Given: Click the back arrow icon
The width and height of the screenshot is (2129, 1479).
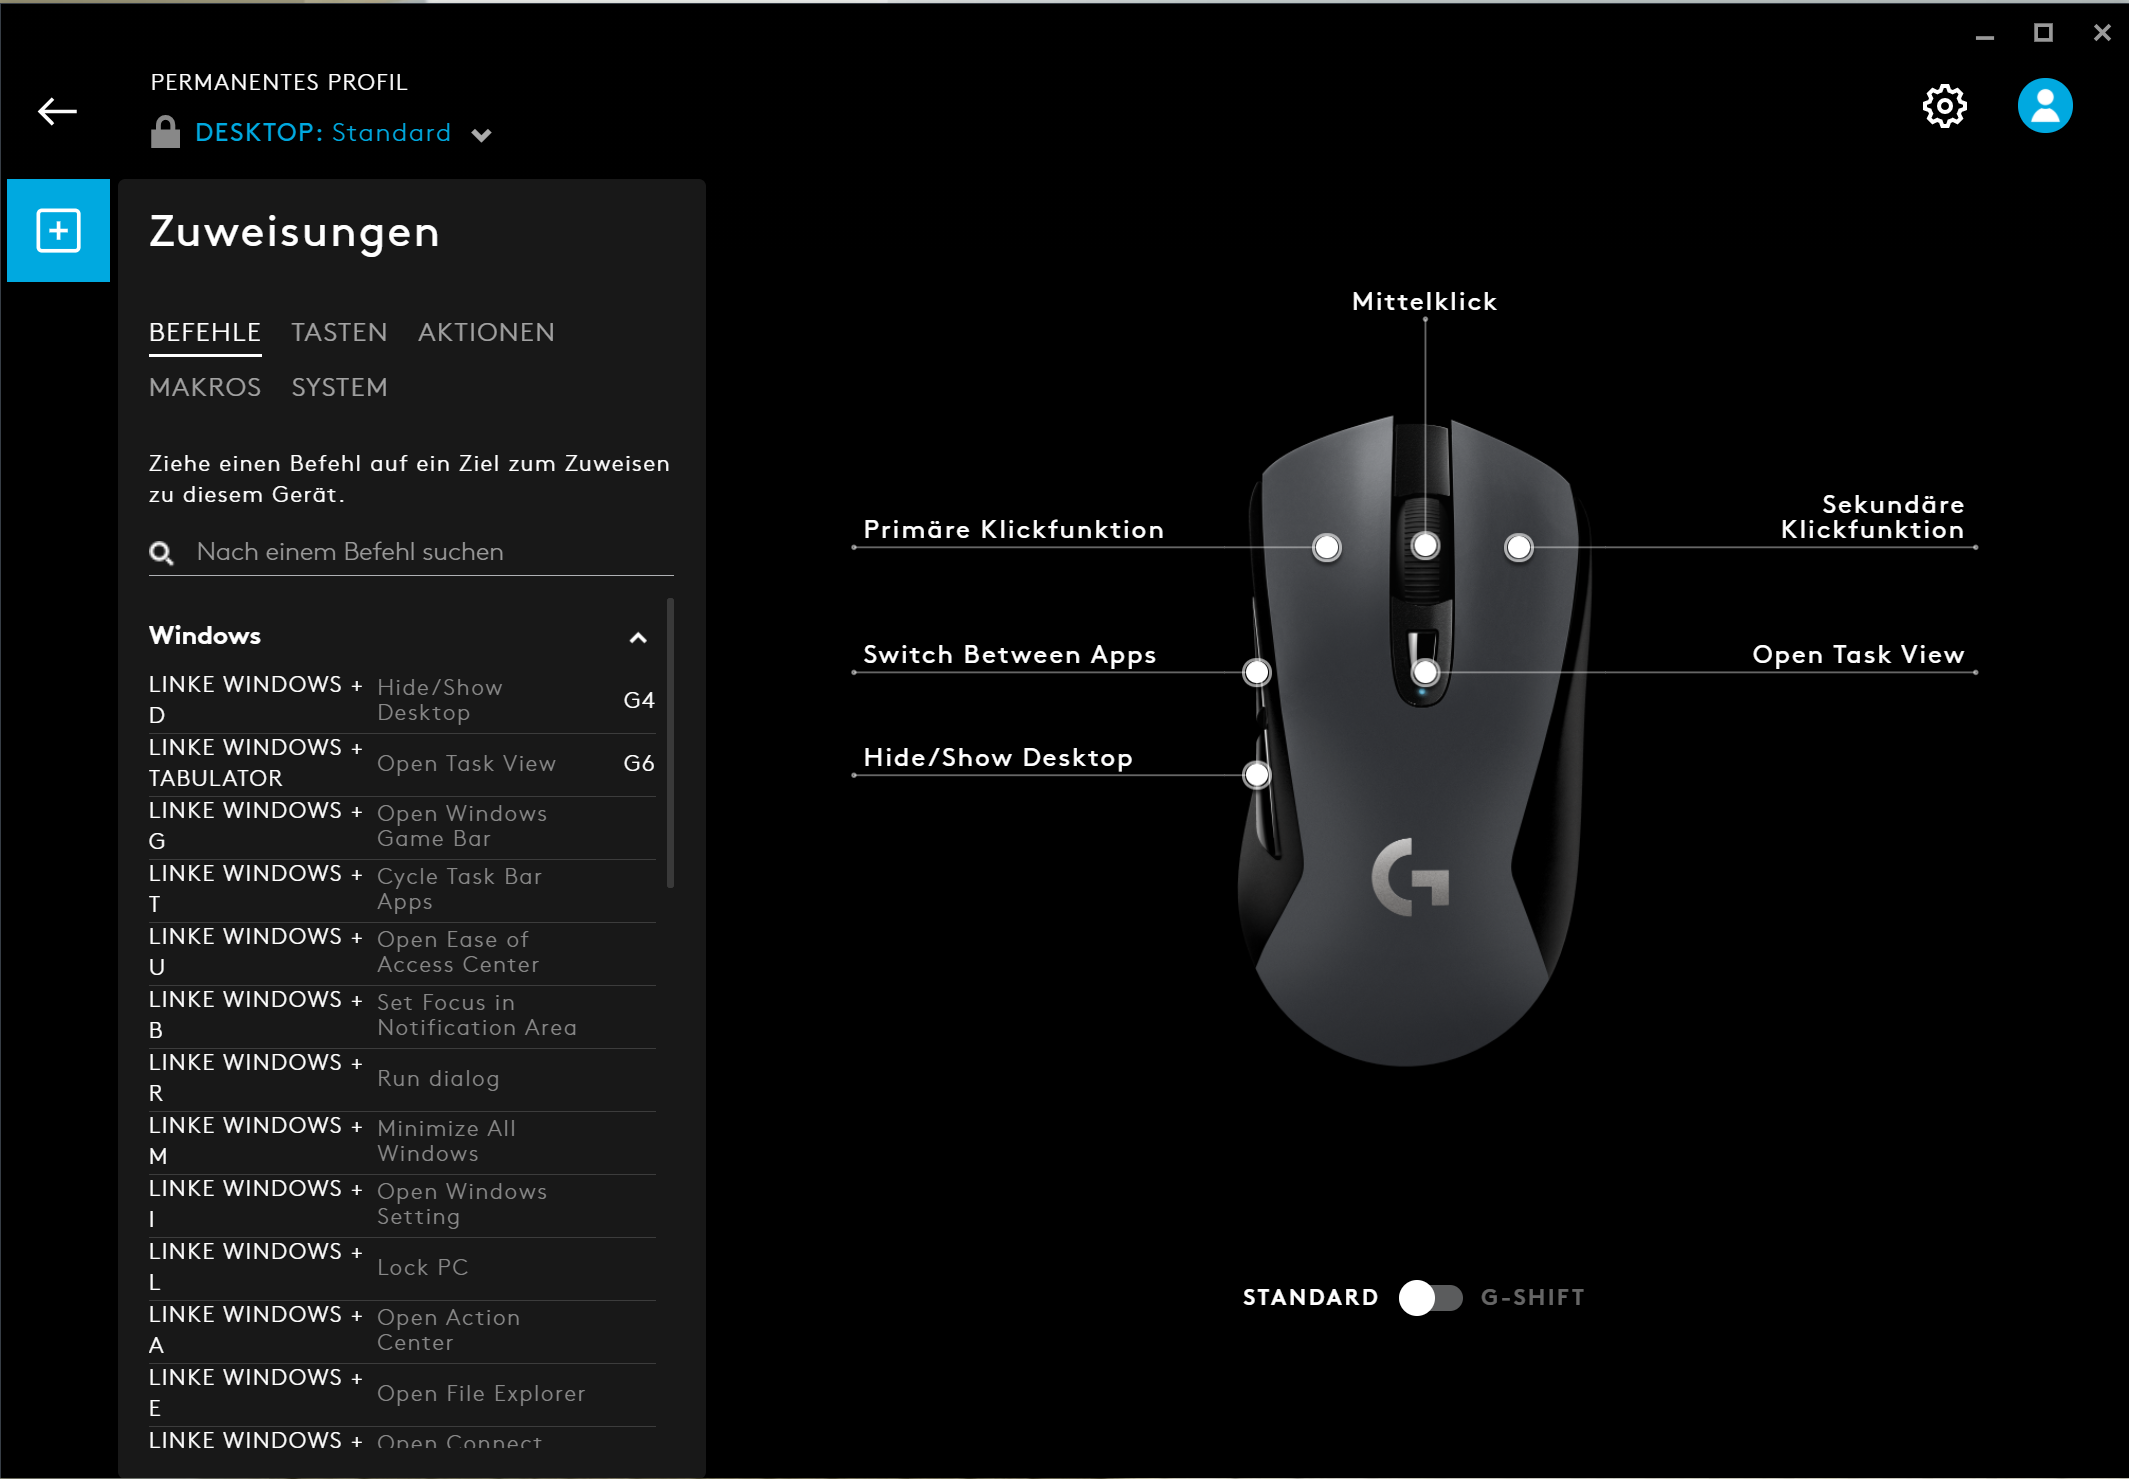Looking at the screenshot, I should click(57, 111).
